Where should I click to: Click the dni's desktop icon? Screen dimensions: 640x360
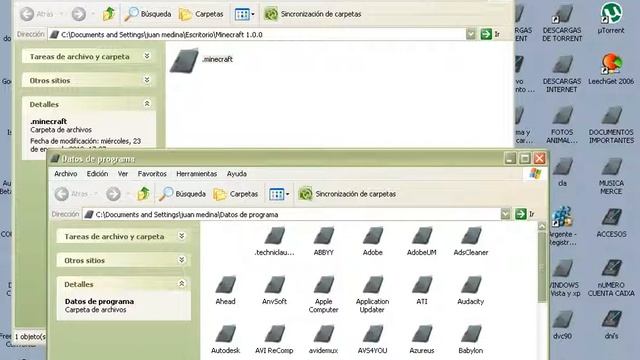coord(611,324)
